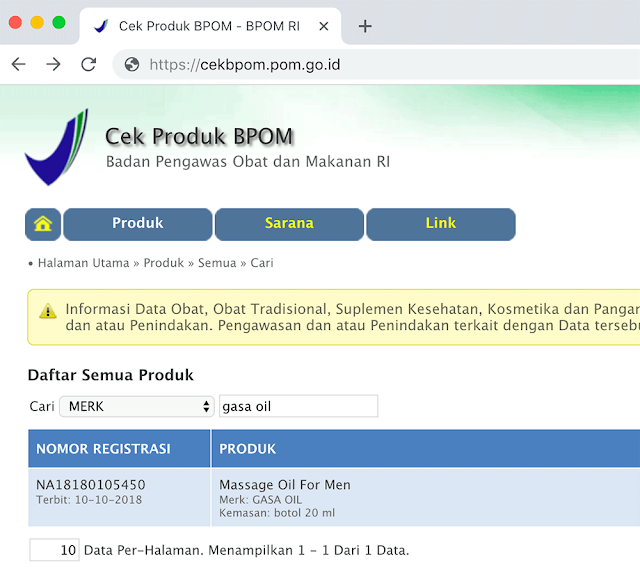
Task: Open the MERK search category dropdown
Action: 137,407
